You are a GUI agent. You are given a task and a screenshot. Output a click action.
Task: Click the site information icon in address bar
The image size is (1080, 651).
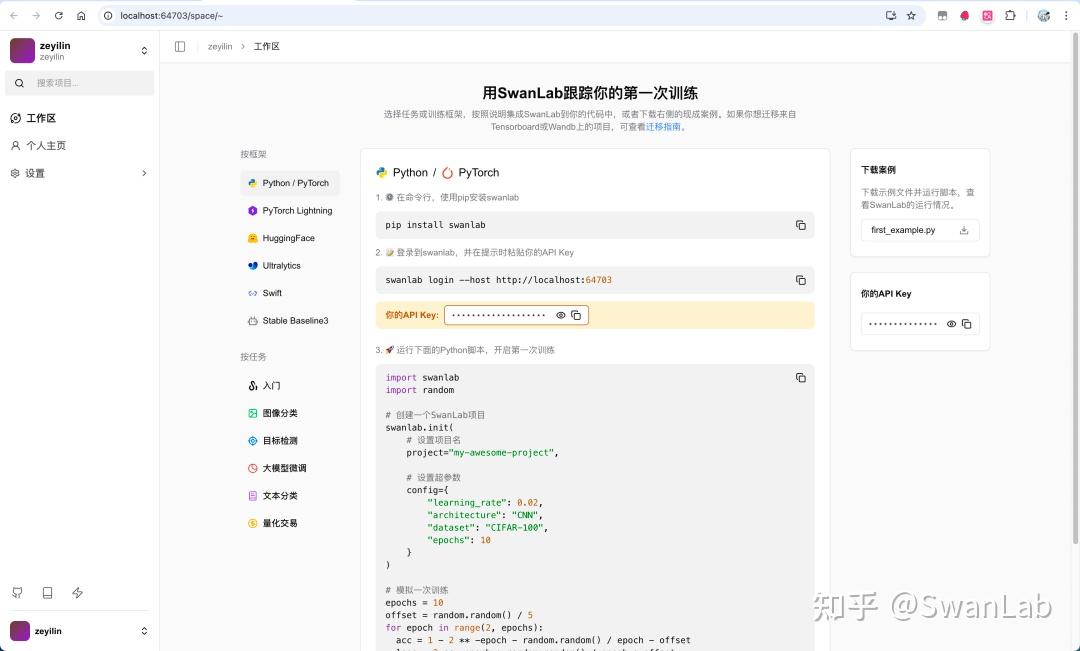click(107, 15)
